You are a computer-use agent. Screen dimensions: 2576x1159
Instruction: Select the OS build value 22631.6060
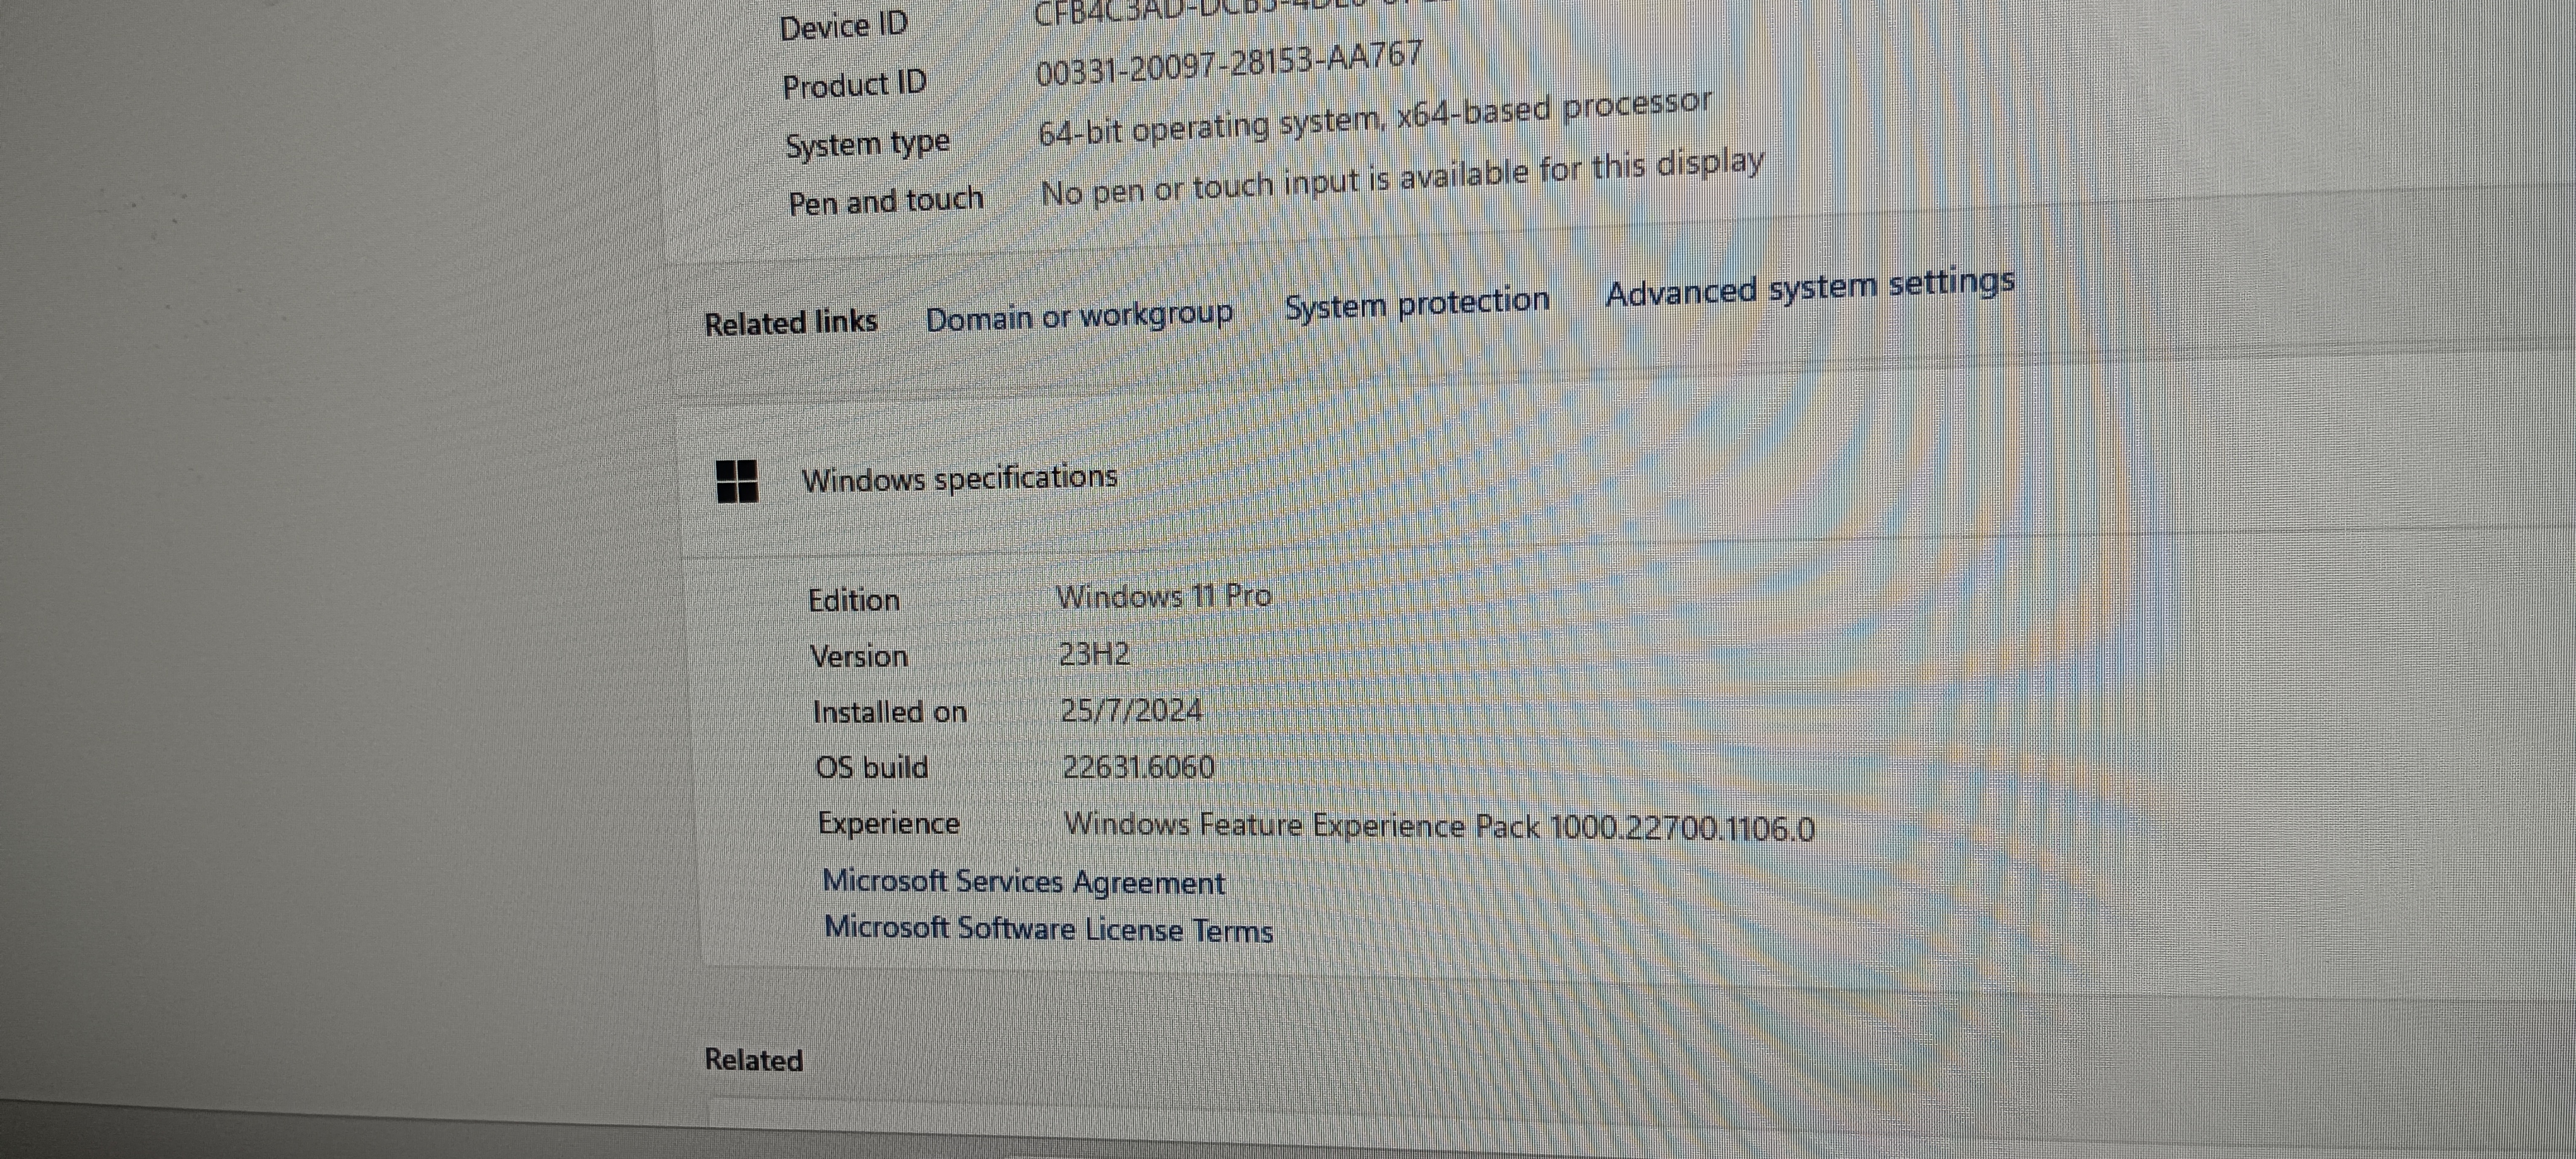pyautogui.click(x=1138, y=767)
